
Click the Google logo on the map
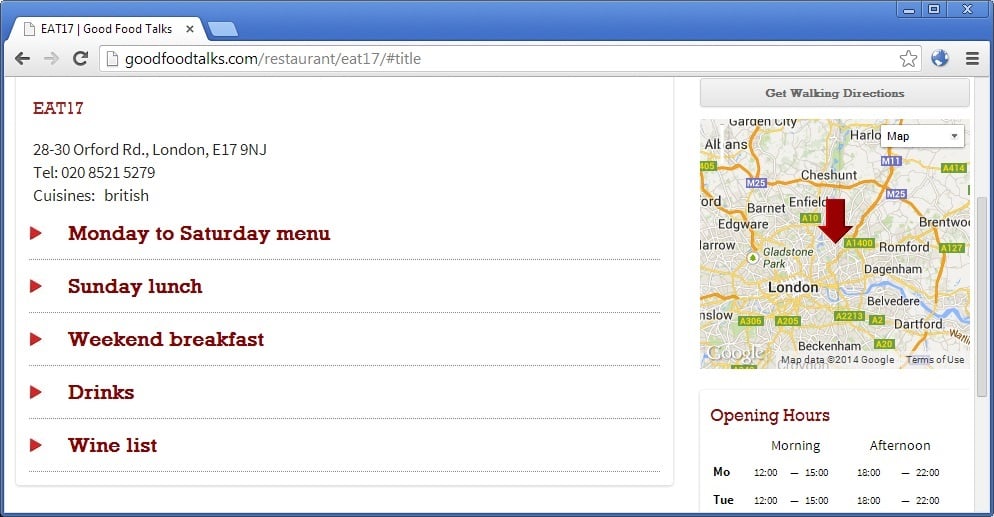coord(735,353)
